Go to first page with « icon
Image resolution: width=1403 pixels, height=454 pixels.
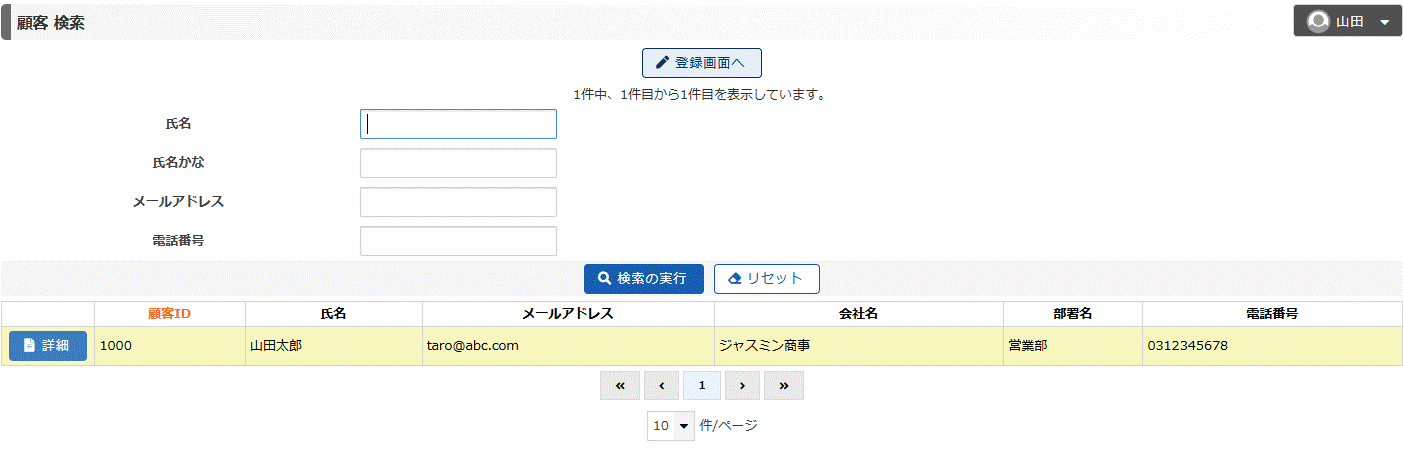[x=620, y=385]
